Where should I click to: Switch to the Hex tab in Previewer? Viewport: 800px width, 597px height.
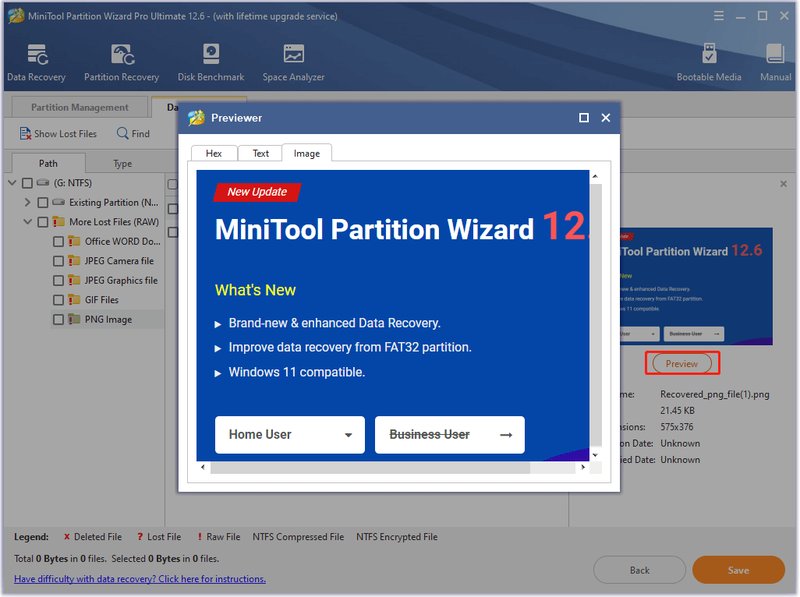pyautogui.click(x=214, y=153)
